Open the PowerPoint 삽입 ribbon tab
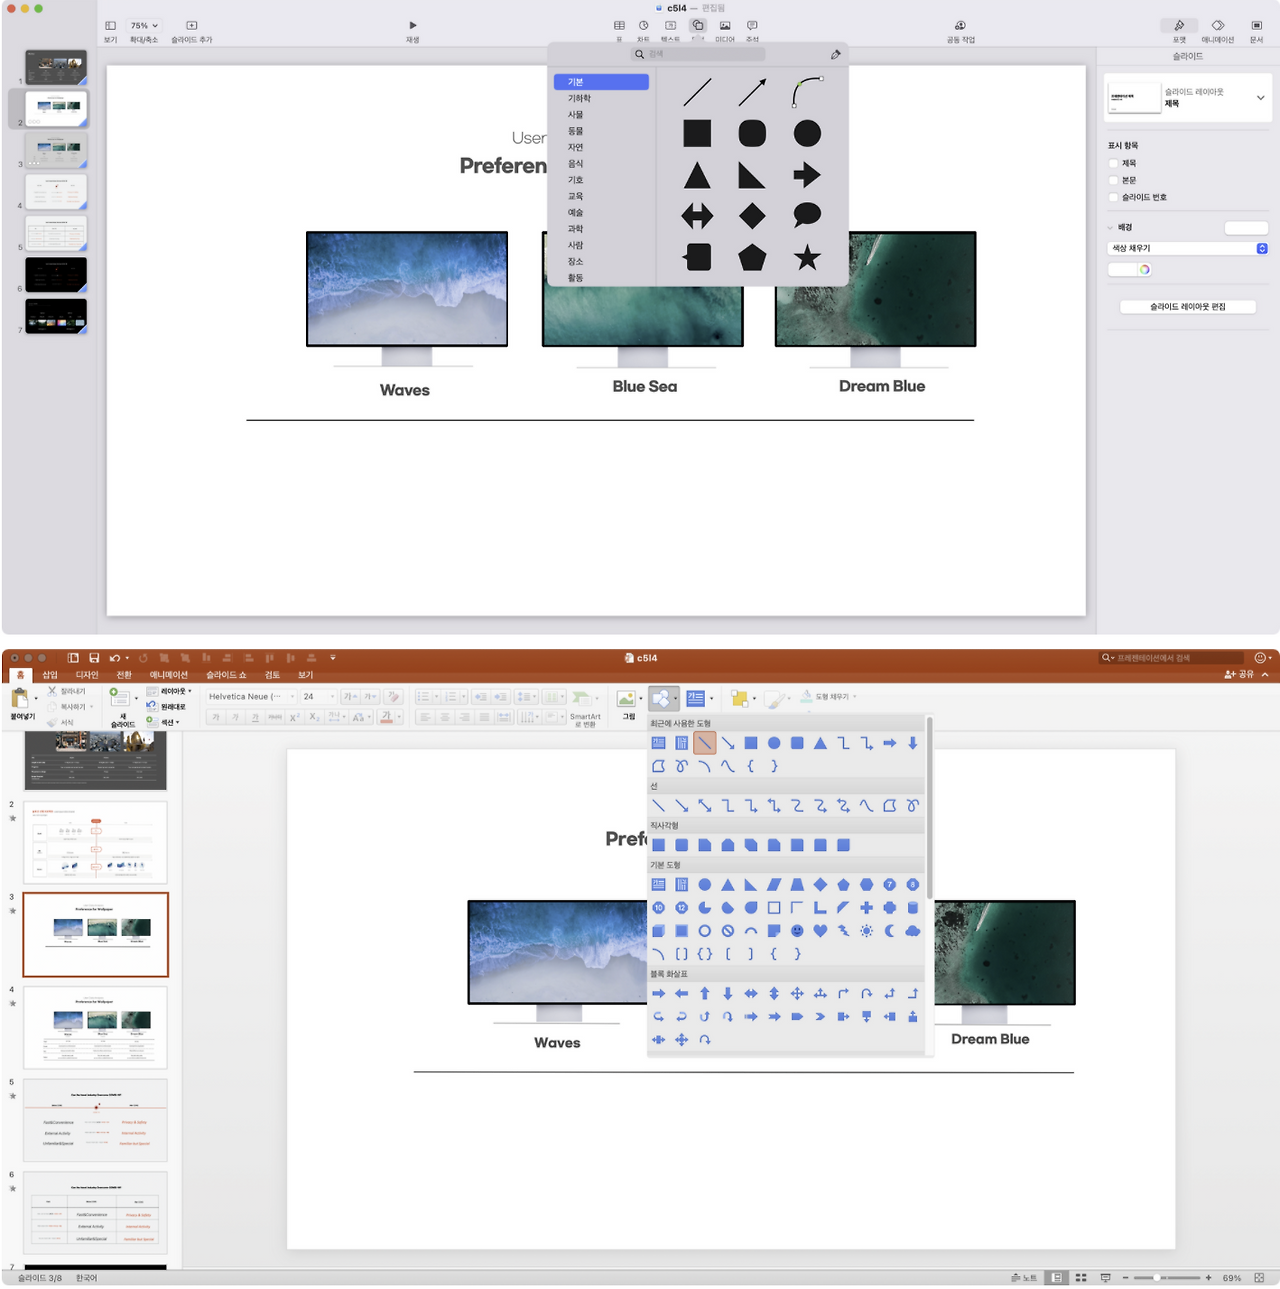 [x=50, y=675]
